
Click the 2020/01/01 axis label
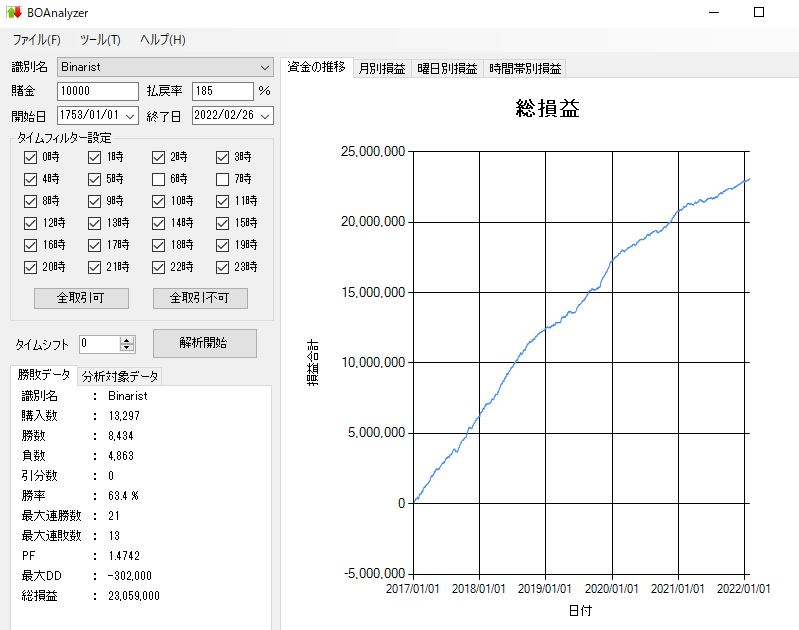[611, 589]
